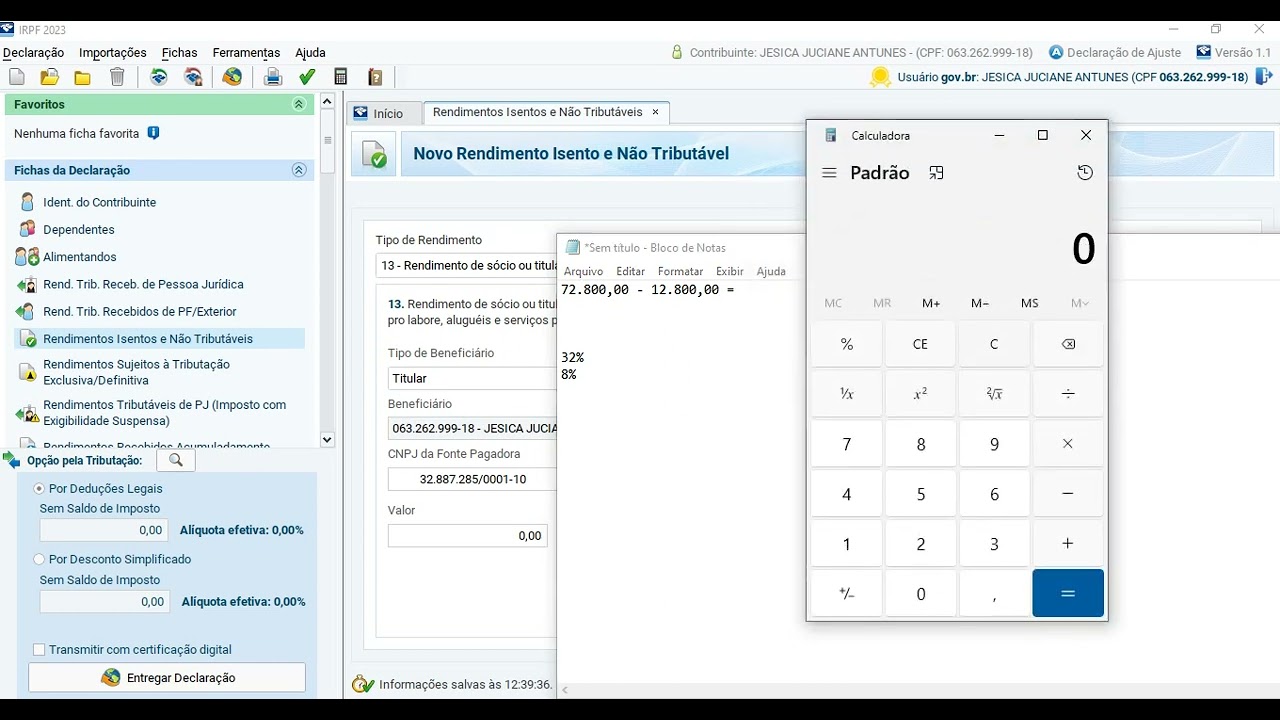Click the side panel scroll down arrow
Viewport: 1280px width, 720px height.
[327, 439]
